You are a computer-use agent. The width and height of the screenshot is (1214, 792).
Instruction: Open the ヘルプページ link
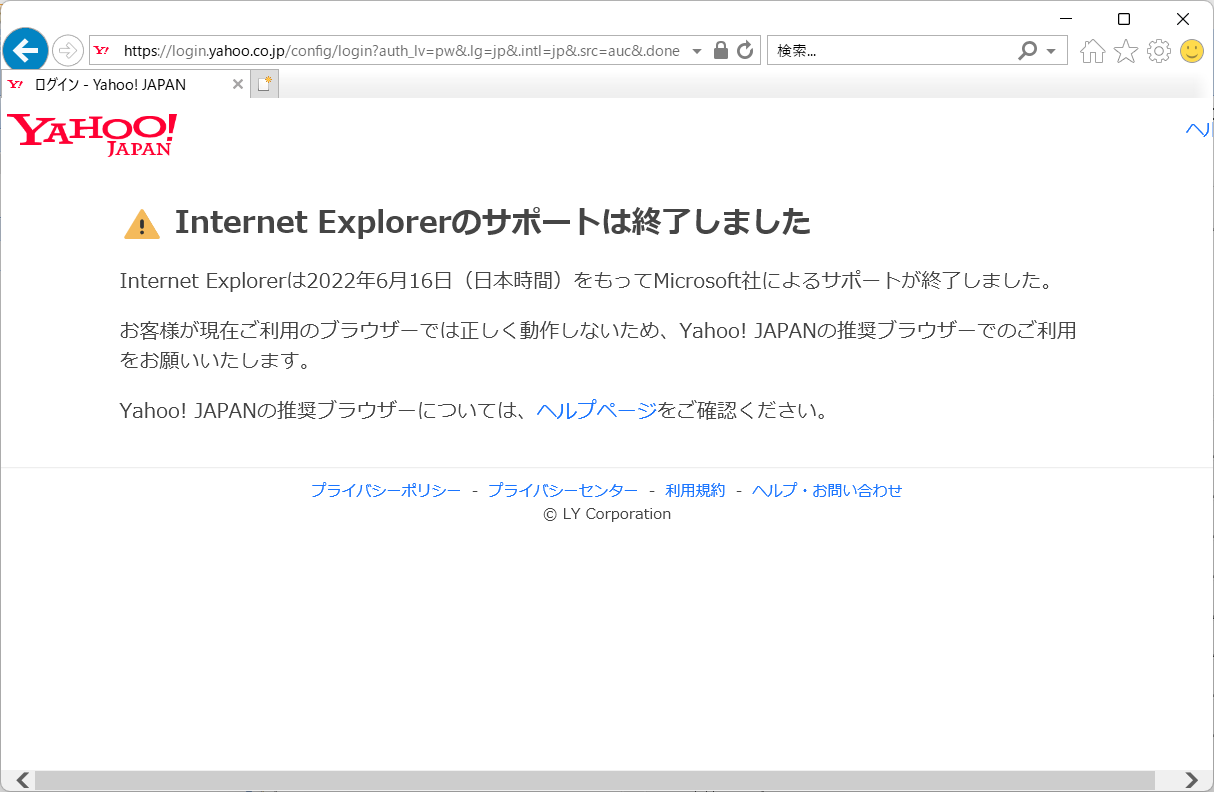593,409
